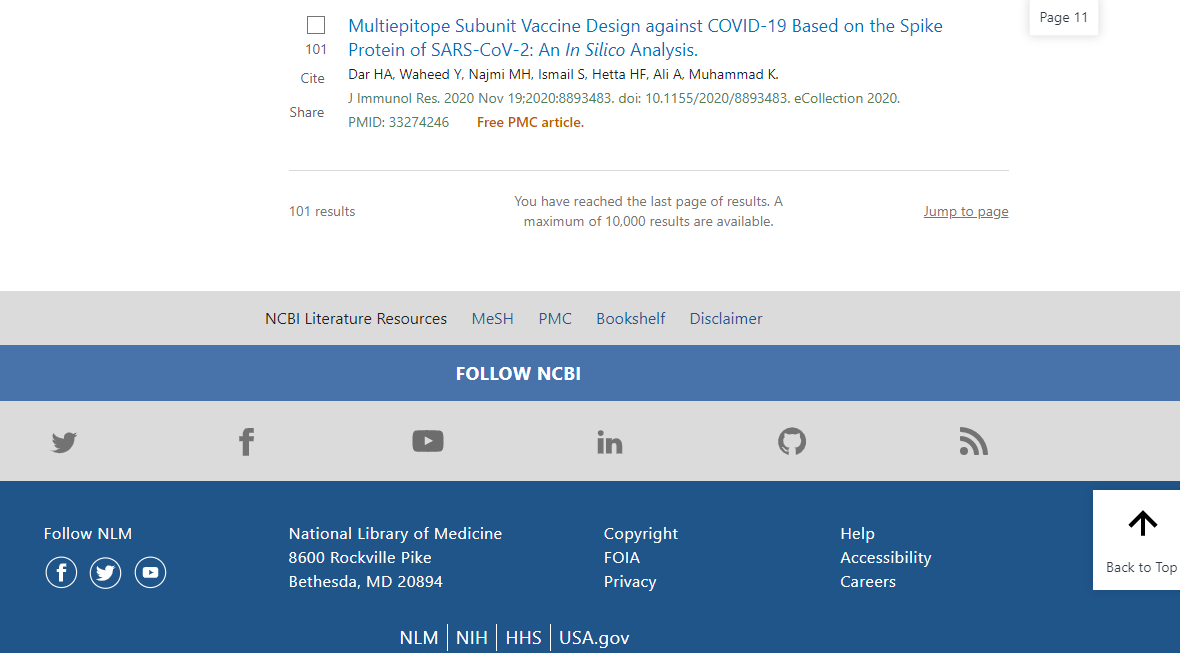Open Bookshelf link
The image size is (1180, 653).
point(631,318)
